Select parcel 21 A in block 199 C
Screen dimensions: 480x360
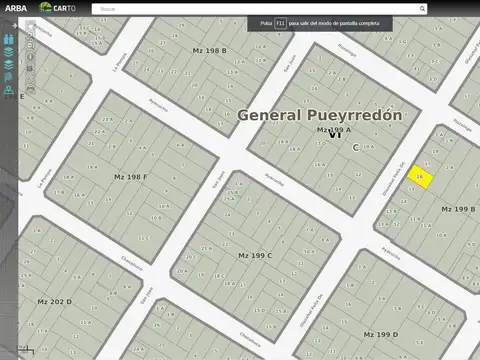click(x=207, y=248)
